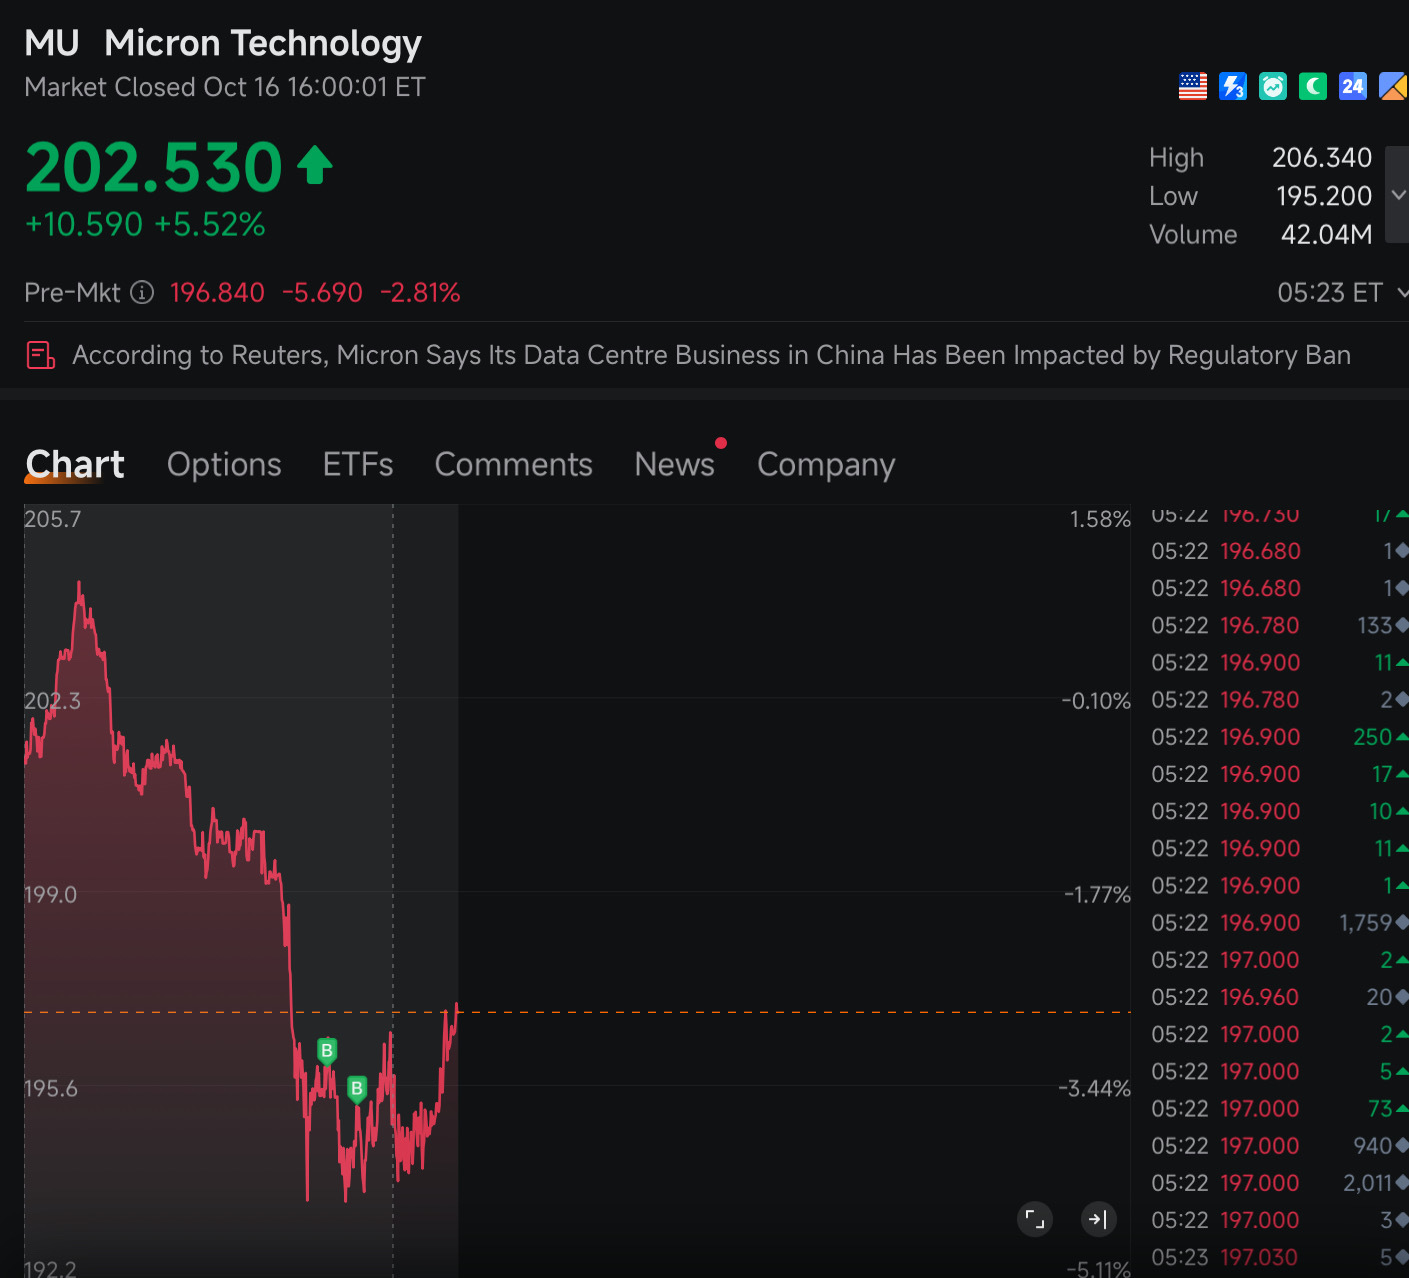Switch to the ETFs tab
Screen dimensions: 1409x1278
point(358,465)
